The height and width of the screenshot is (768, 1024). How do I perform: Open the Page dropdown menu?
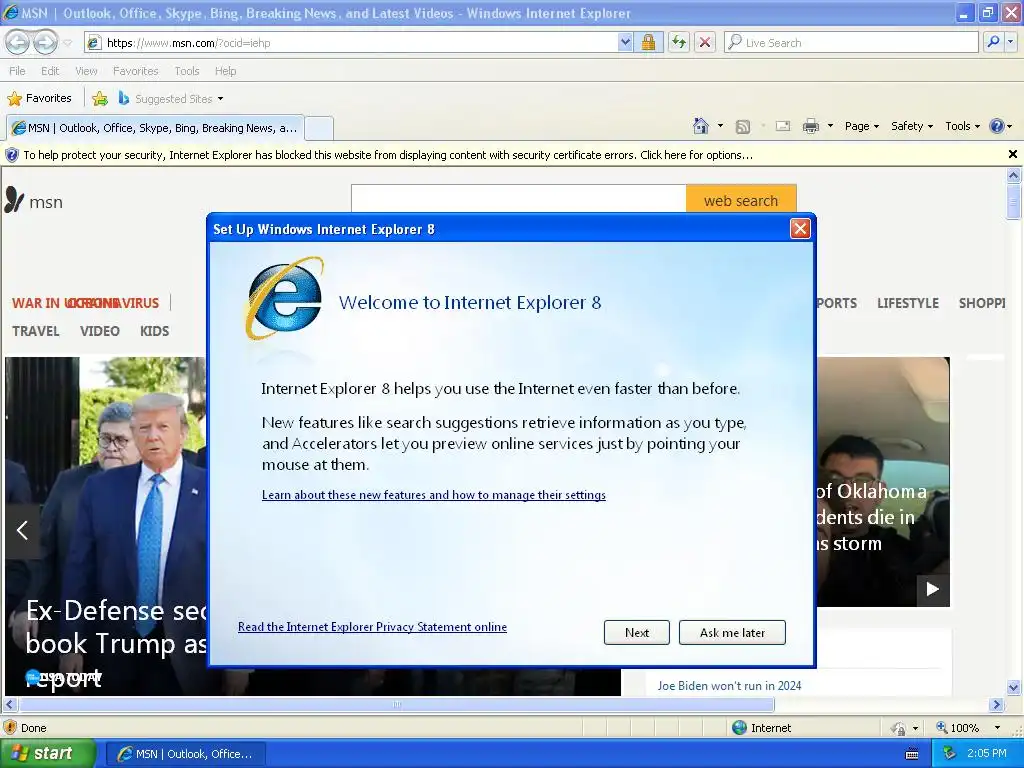point(861,126)
